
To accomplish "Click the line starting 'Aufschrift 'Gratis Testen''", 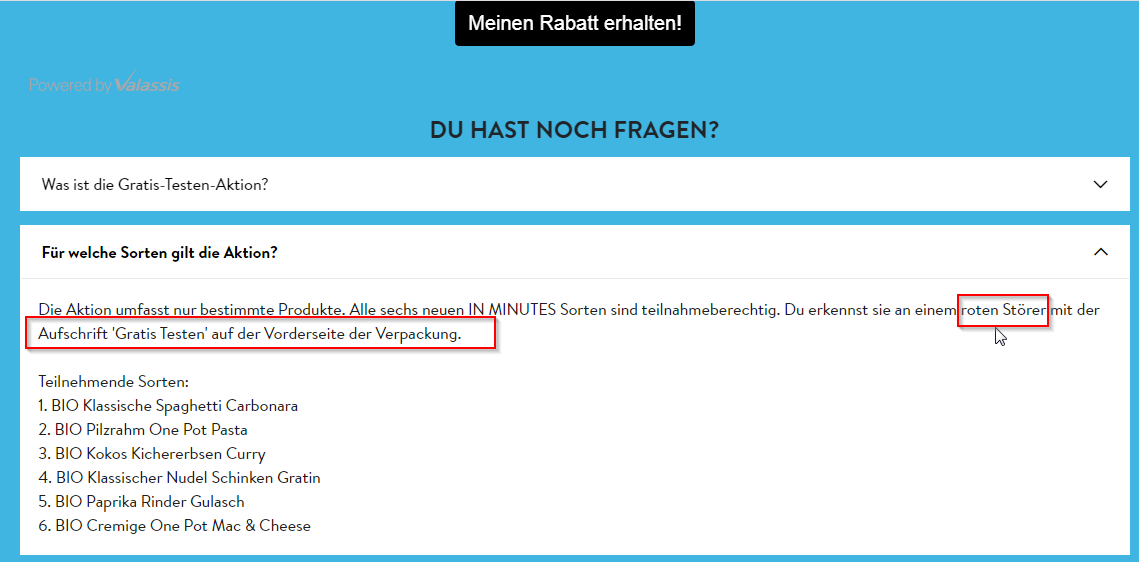I will point(250,334).
